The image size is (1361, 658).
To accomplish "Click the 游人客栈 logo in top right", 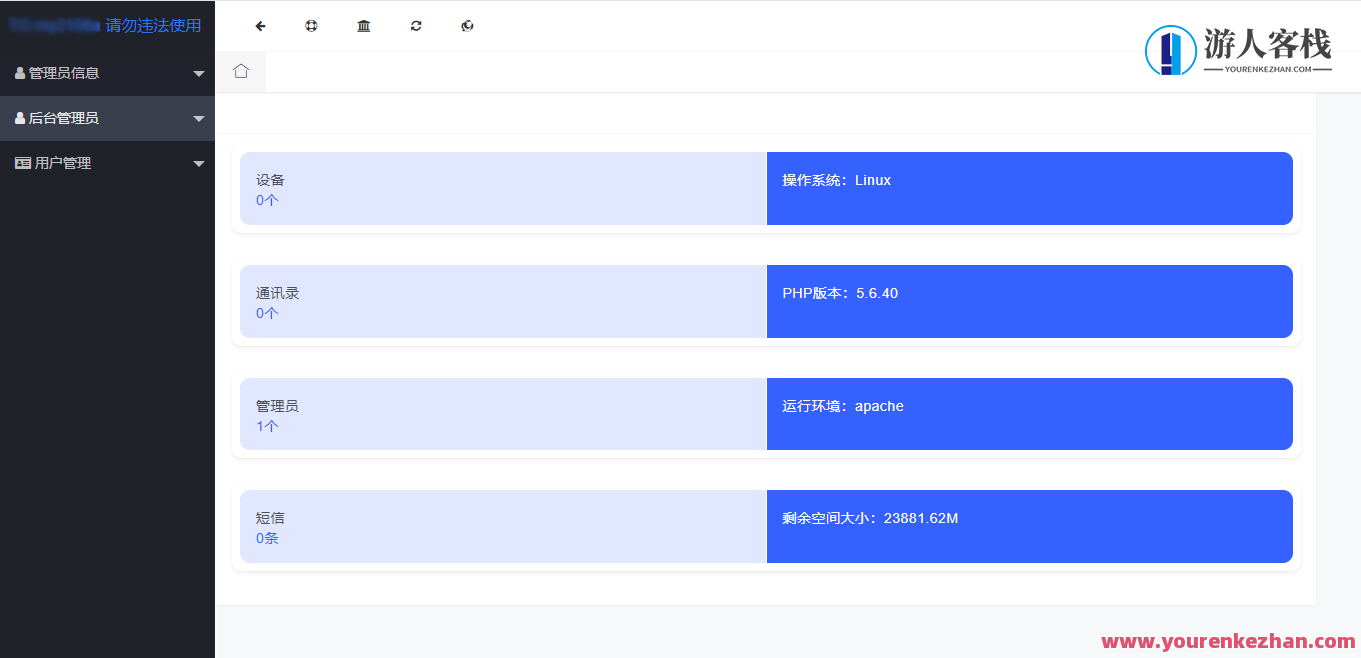I will [x=1240, y=48].
